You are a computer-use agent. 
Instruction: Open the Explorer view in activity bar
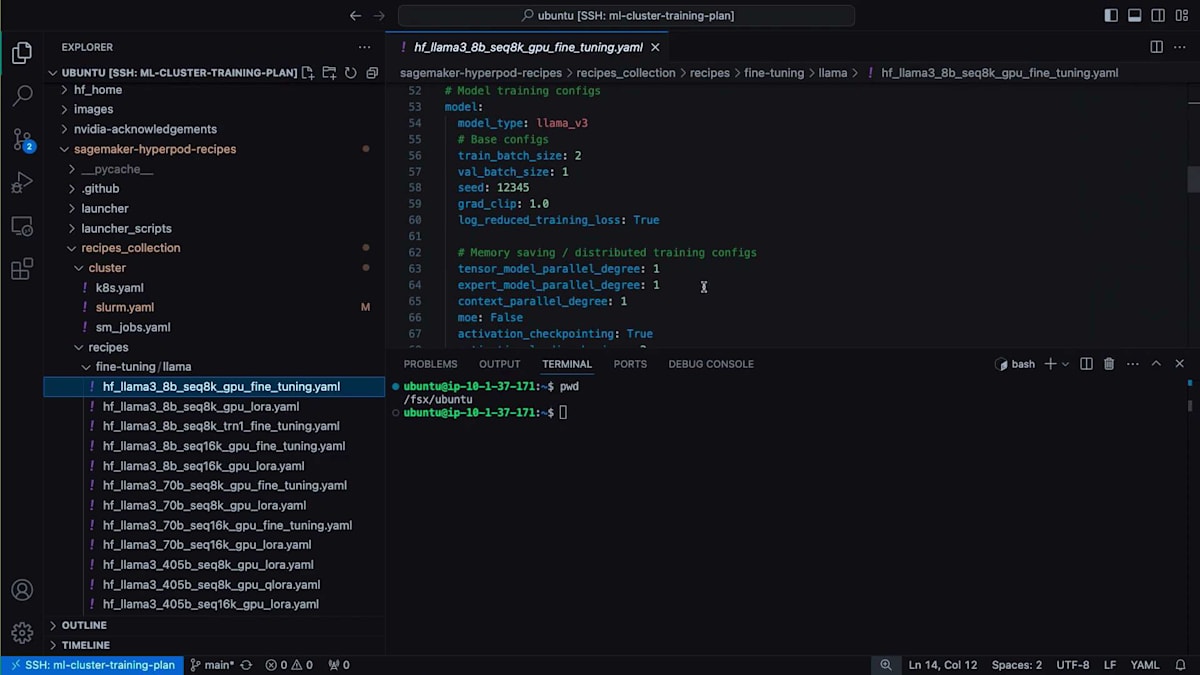pyautogui.click(x=22, y=53)
